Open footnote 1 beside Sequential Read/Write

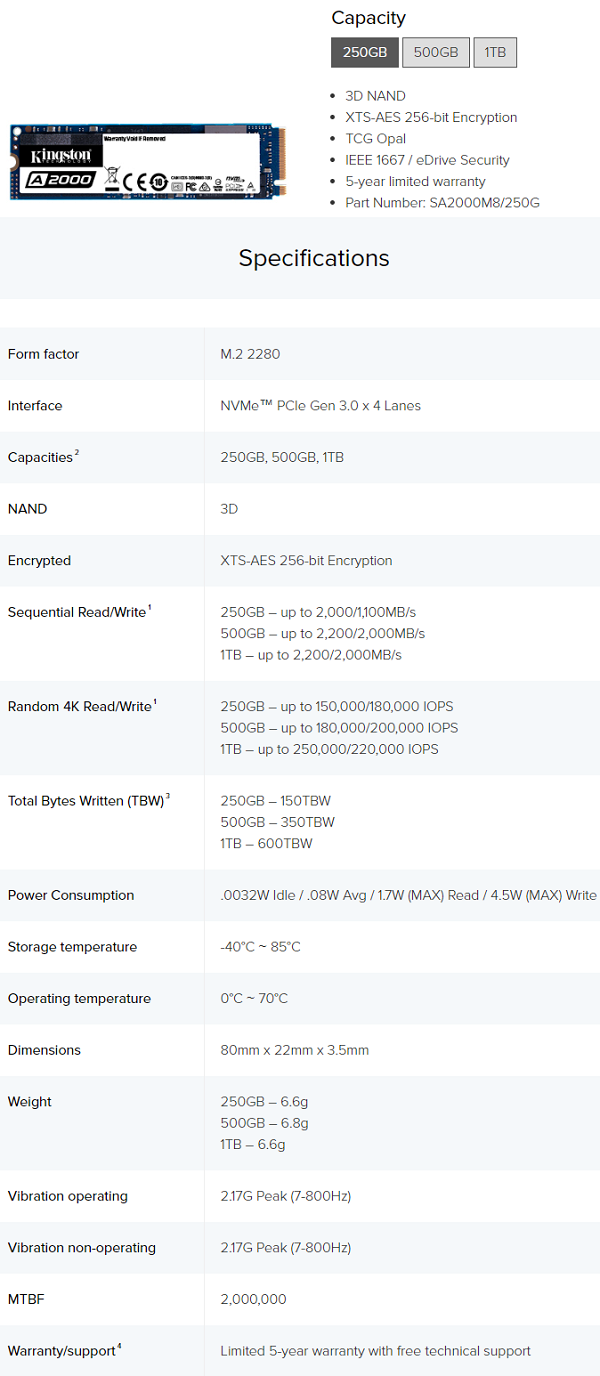coord(150,608)
